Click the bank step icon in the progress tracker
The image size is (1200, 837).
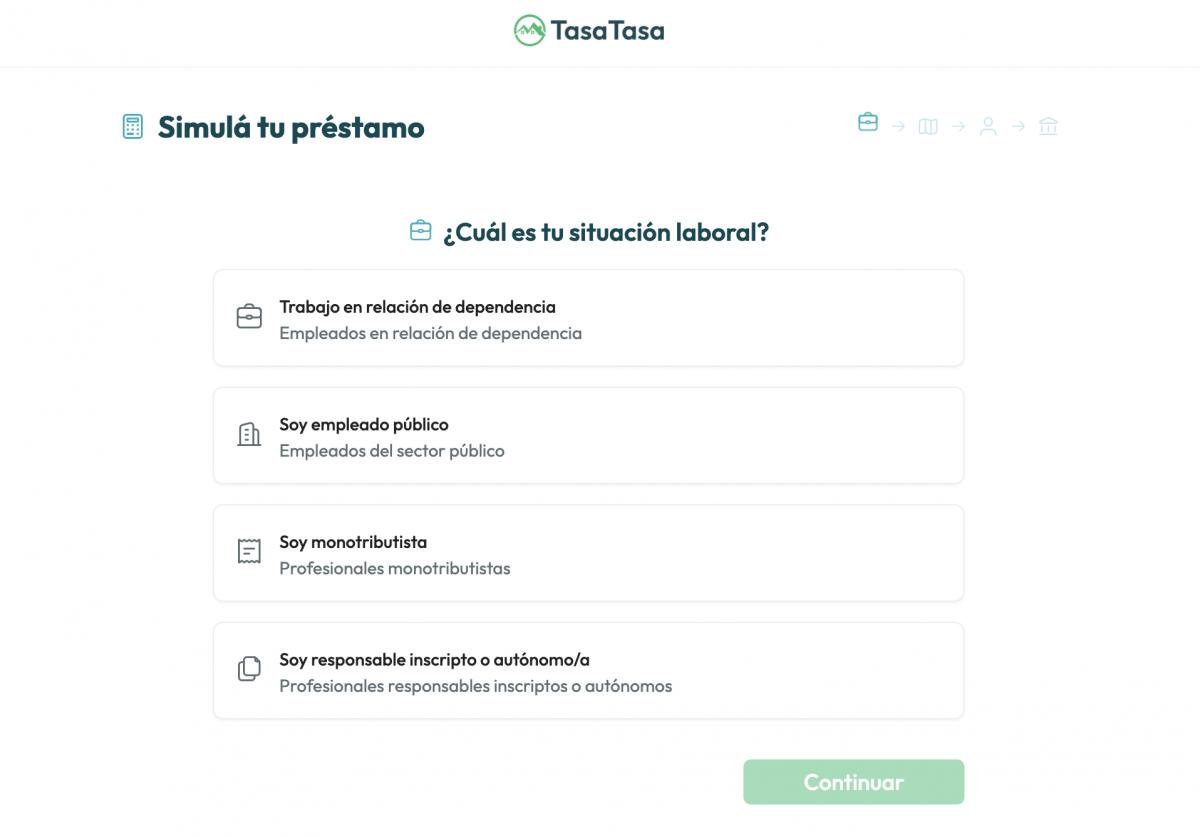click(1048, 127)
